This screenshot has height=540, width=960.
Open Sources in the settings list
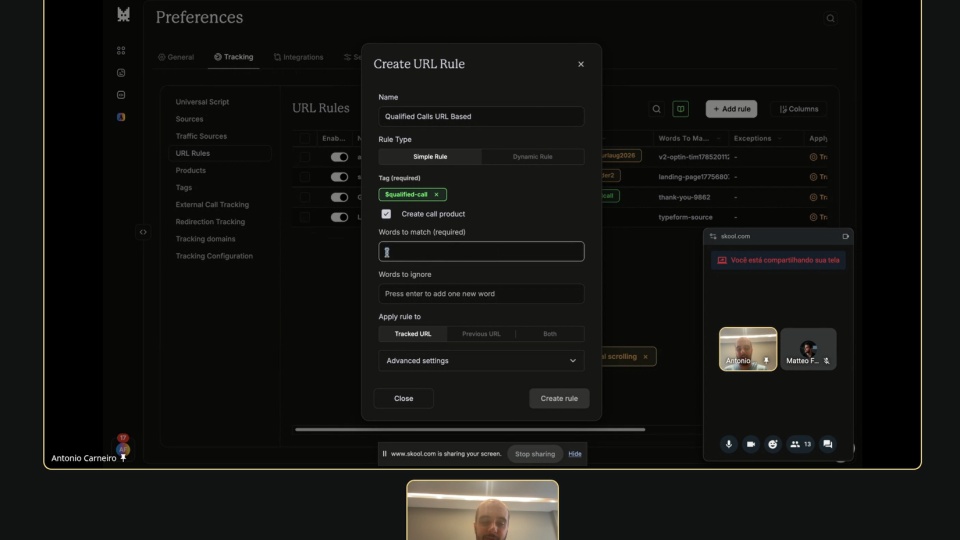tap(189, 119)
